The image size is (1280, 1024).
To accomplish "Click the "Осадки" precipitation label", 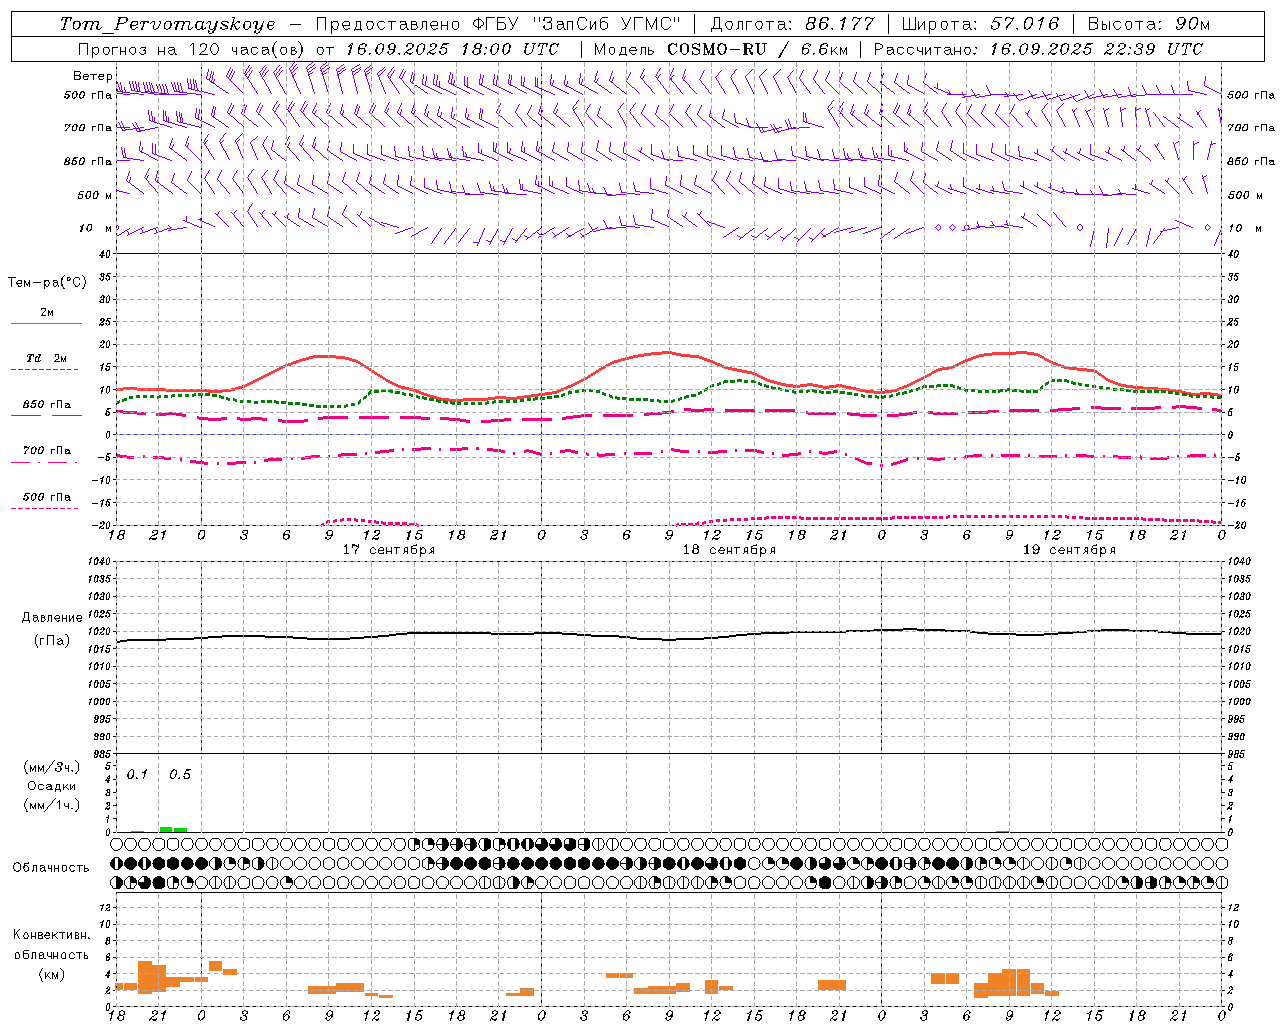I will (x=52, y=786).
